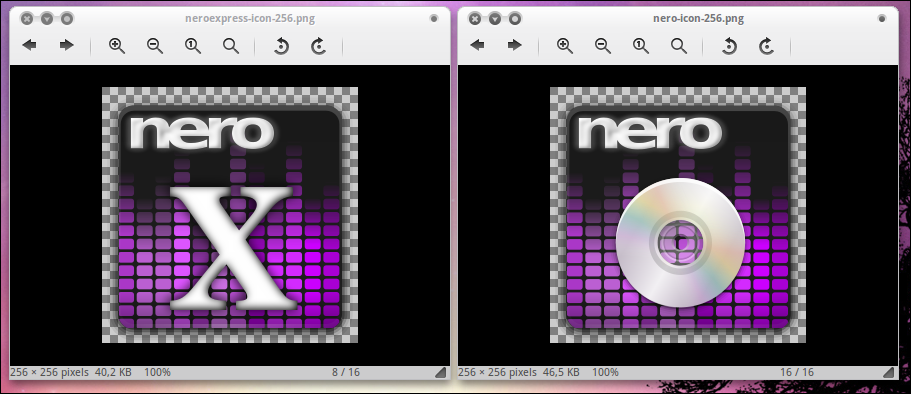Set normal size zoom in nero-icon window
Viewport: 911px width, 394px height.
point(641,46)
